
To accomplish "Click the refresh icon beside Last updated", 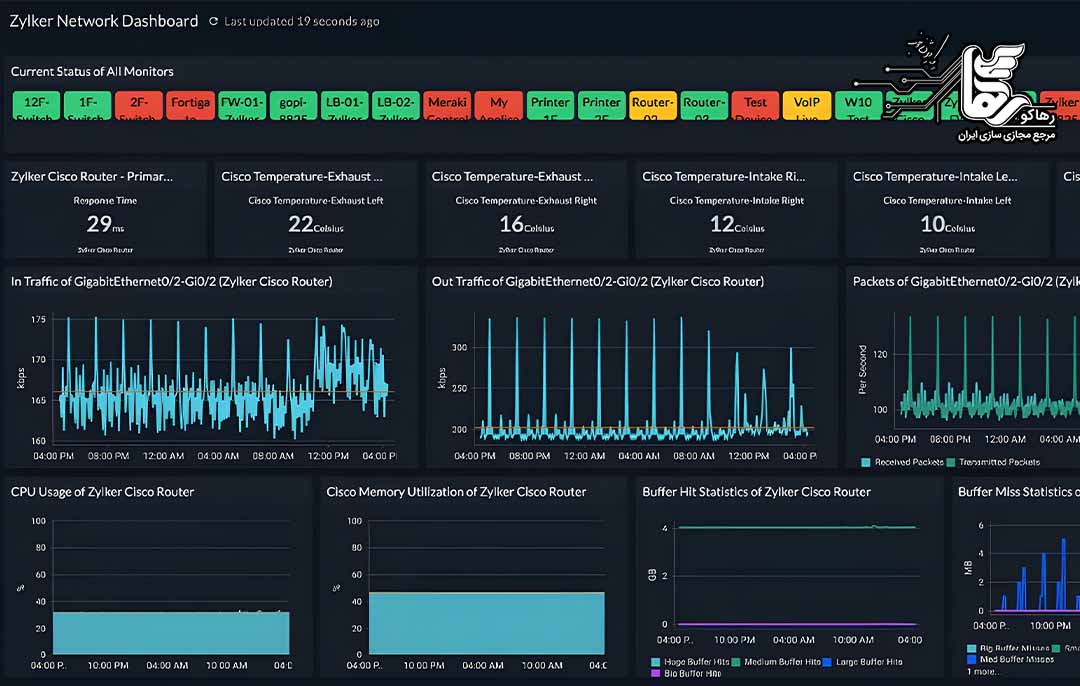I will point(213,21).
